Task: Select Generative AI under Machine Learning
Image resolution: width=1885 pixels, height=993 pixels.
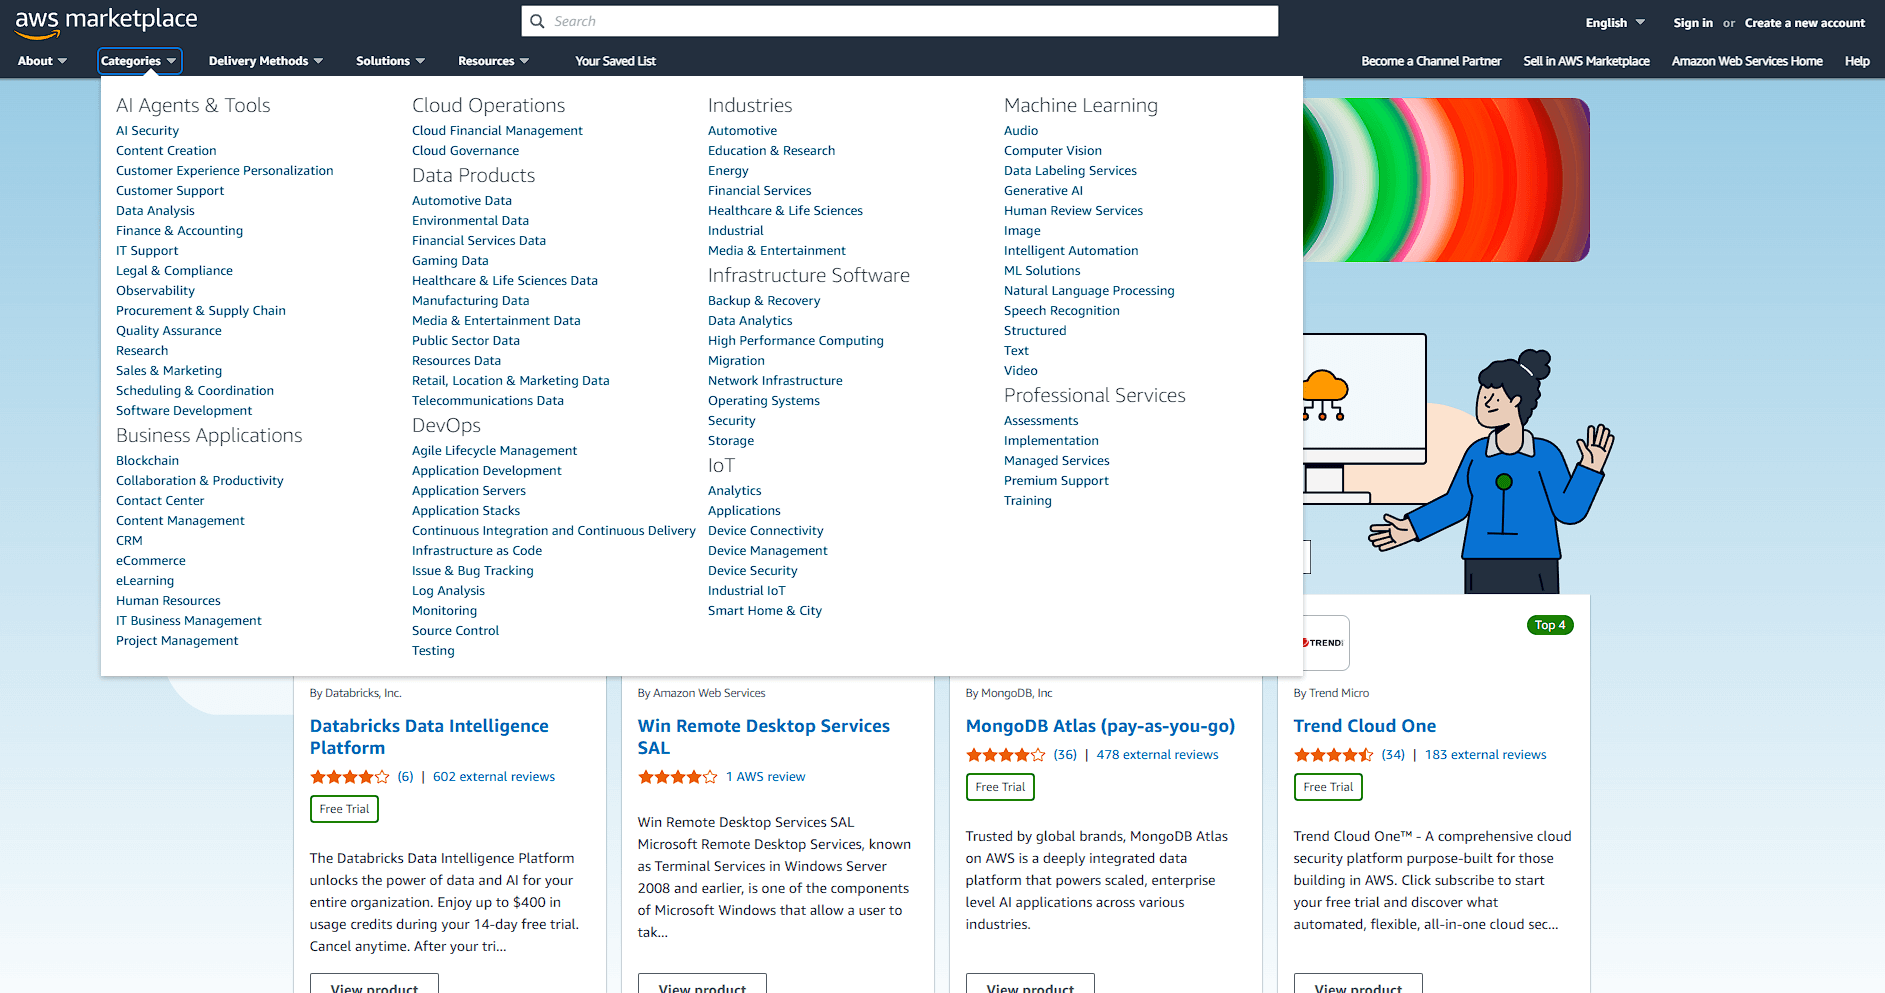Action: (x=1043, y=191)
